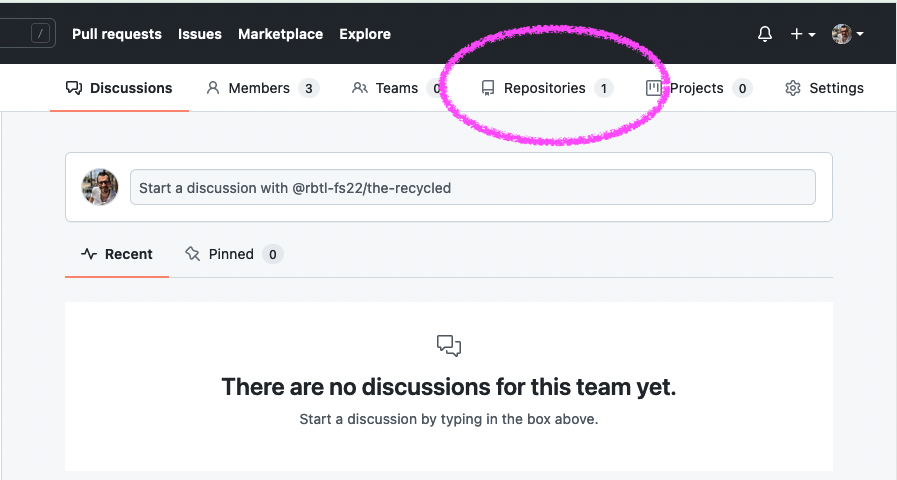
Task: Open the Repositories tab
Action: (544, 88)
